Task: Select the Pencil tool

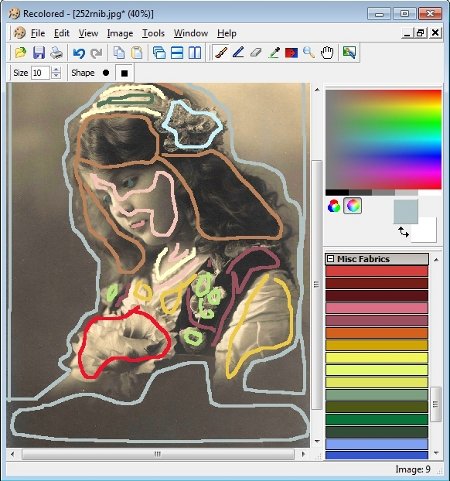Action: (x=238, y=53)
